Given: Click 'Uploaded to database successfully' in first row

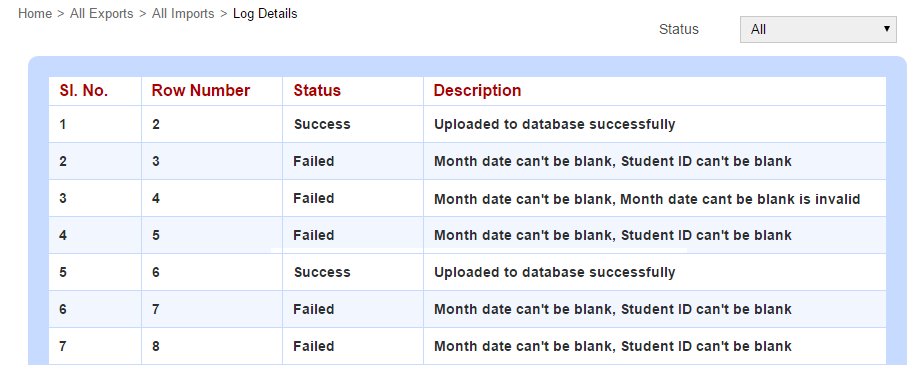Looking at the screenshot, I should 555,124.
